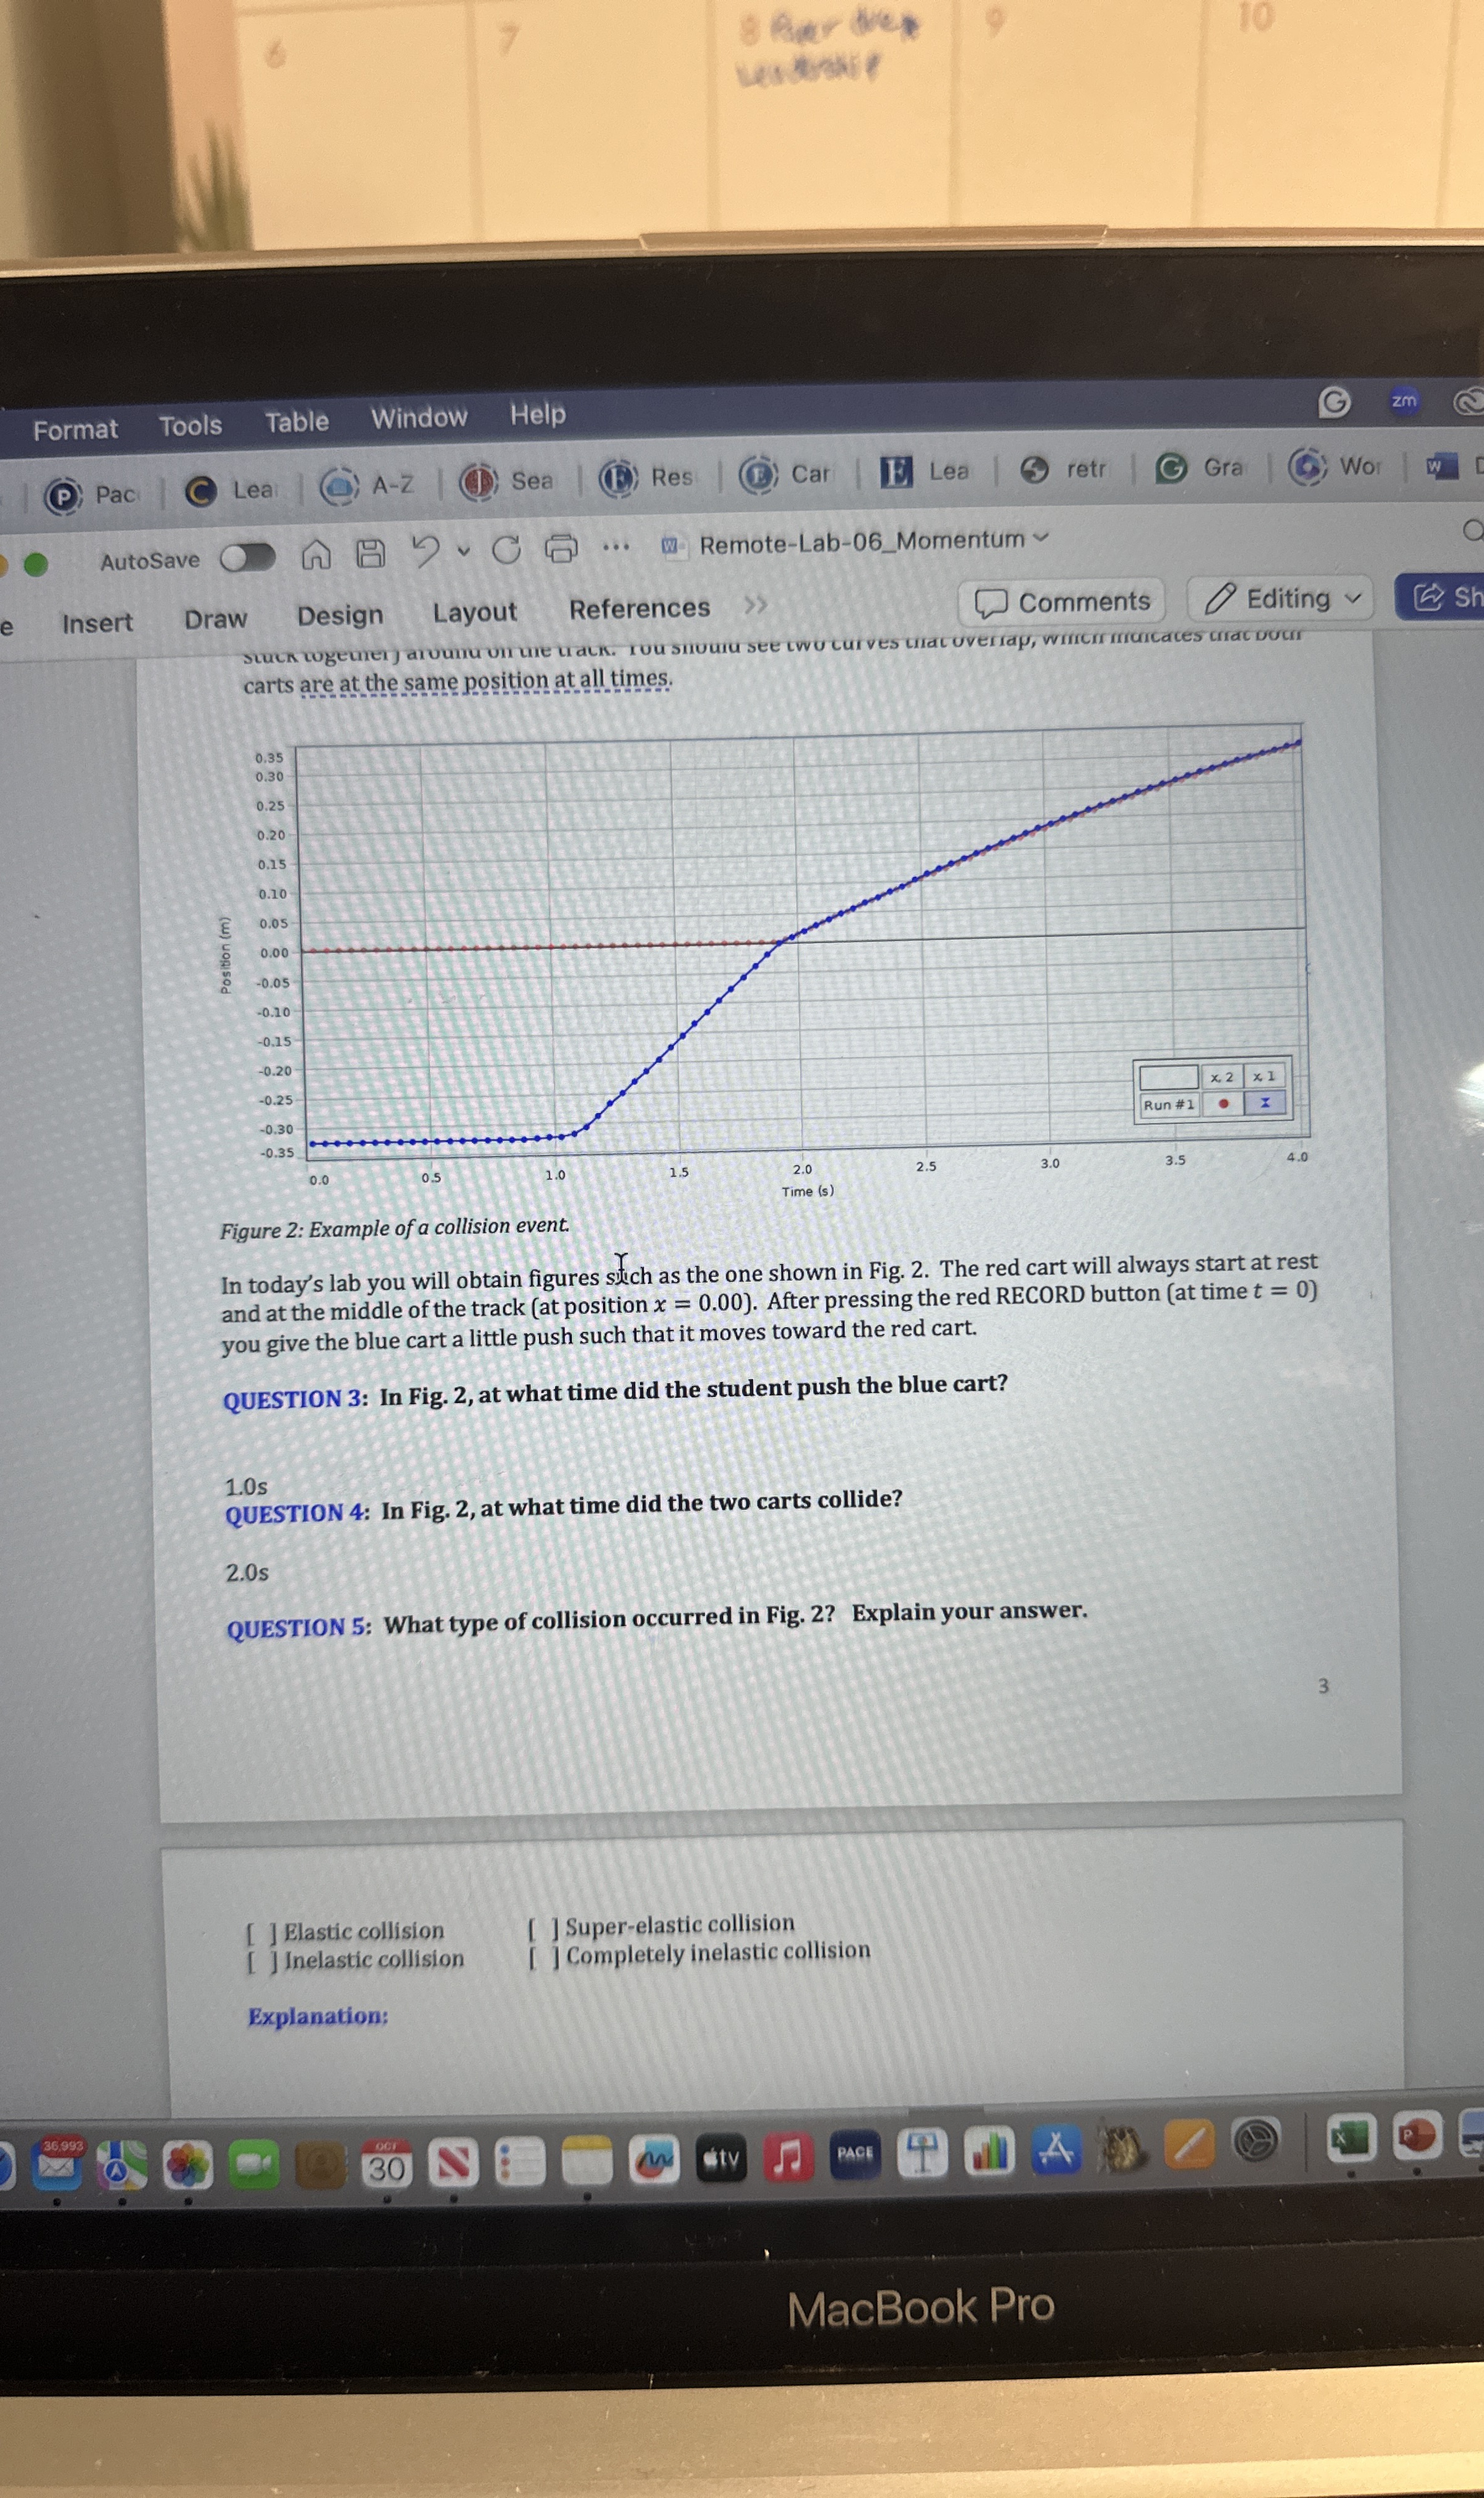Click the Print icon
Image resolution: width=1484 pixels, height=2498 pixels.
pos(561,548)
